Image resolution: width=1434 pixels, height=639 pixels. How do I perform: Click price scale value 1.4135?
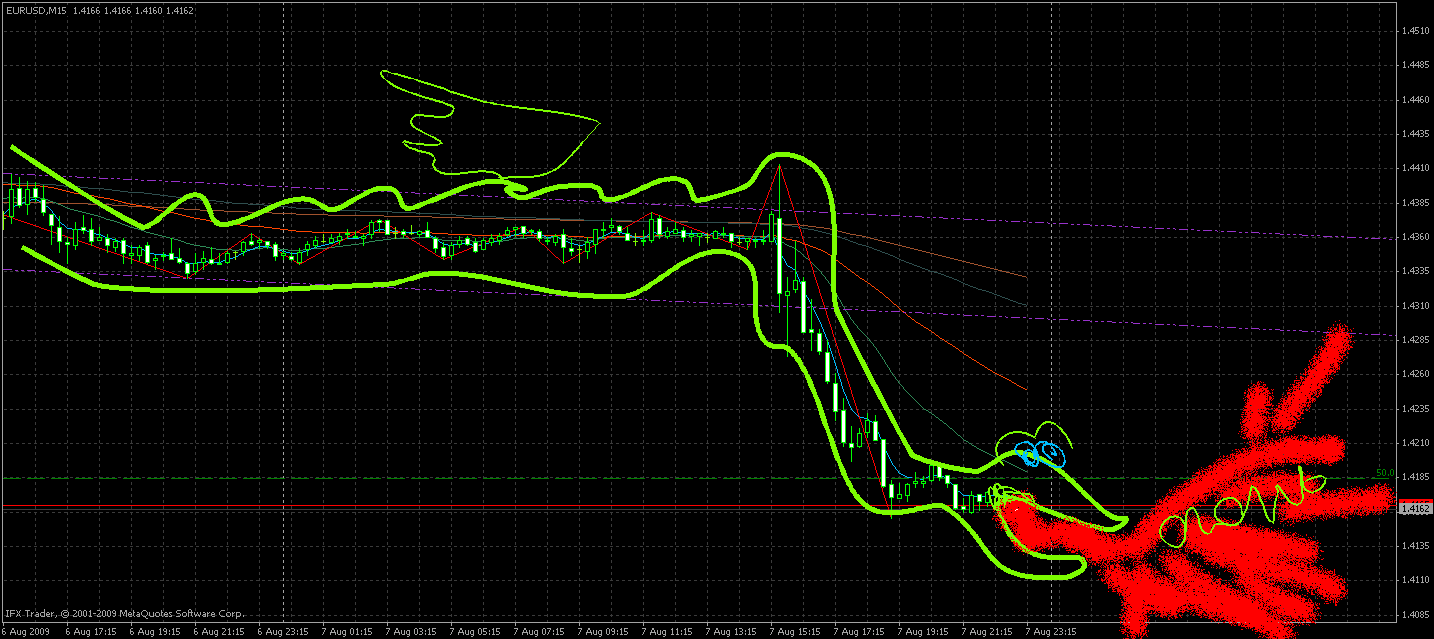click(x=1415, y=545)
